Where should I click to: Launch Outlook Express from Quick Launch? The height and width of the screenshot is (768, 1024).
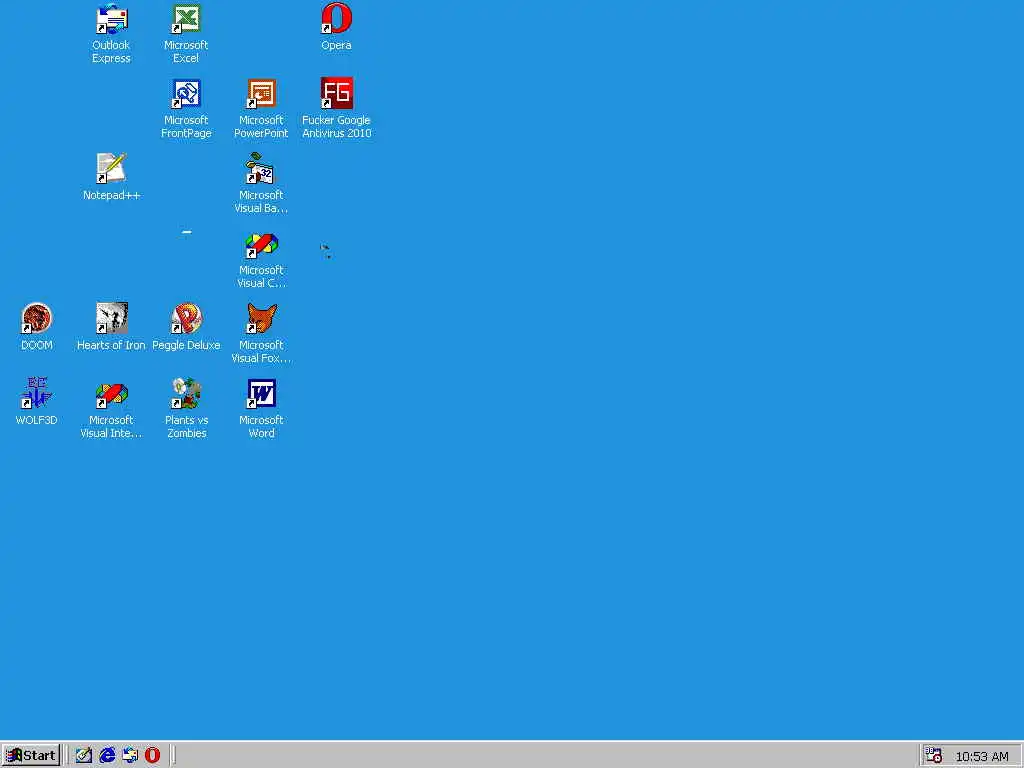[130, 756]
